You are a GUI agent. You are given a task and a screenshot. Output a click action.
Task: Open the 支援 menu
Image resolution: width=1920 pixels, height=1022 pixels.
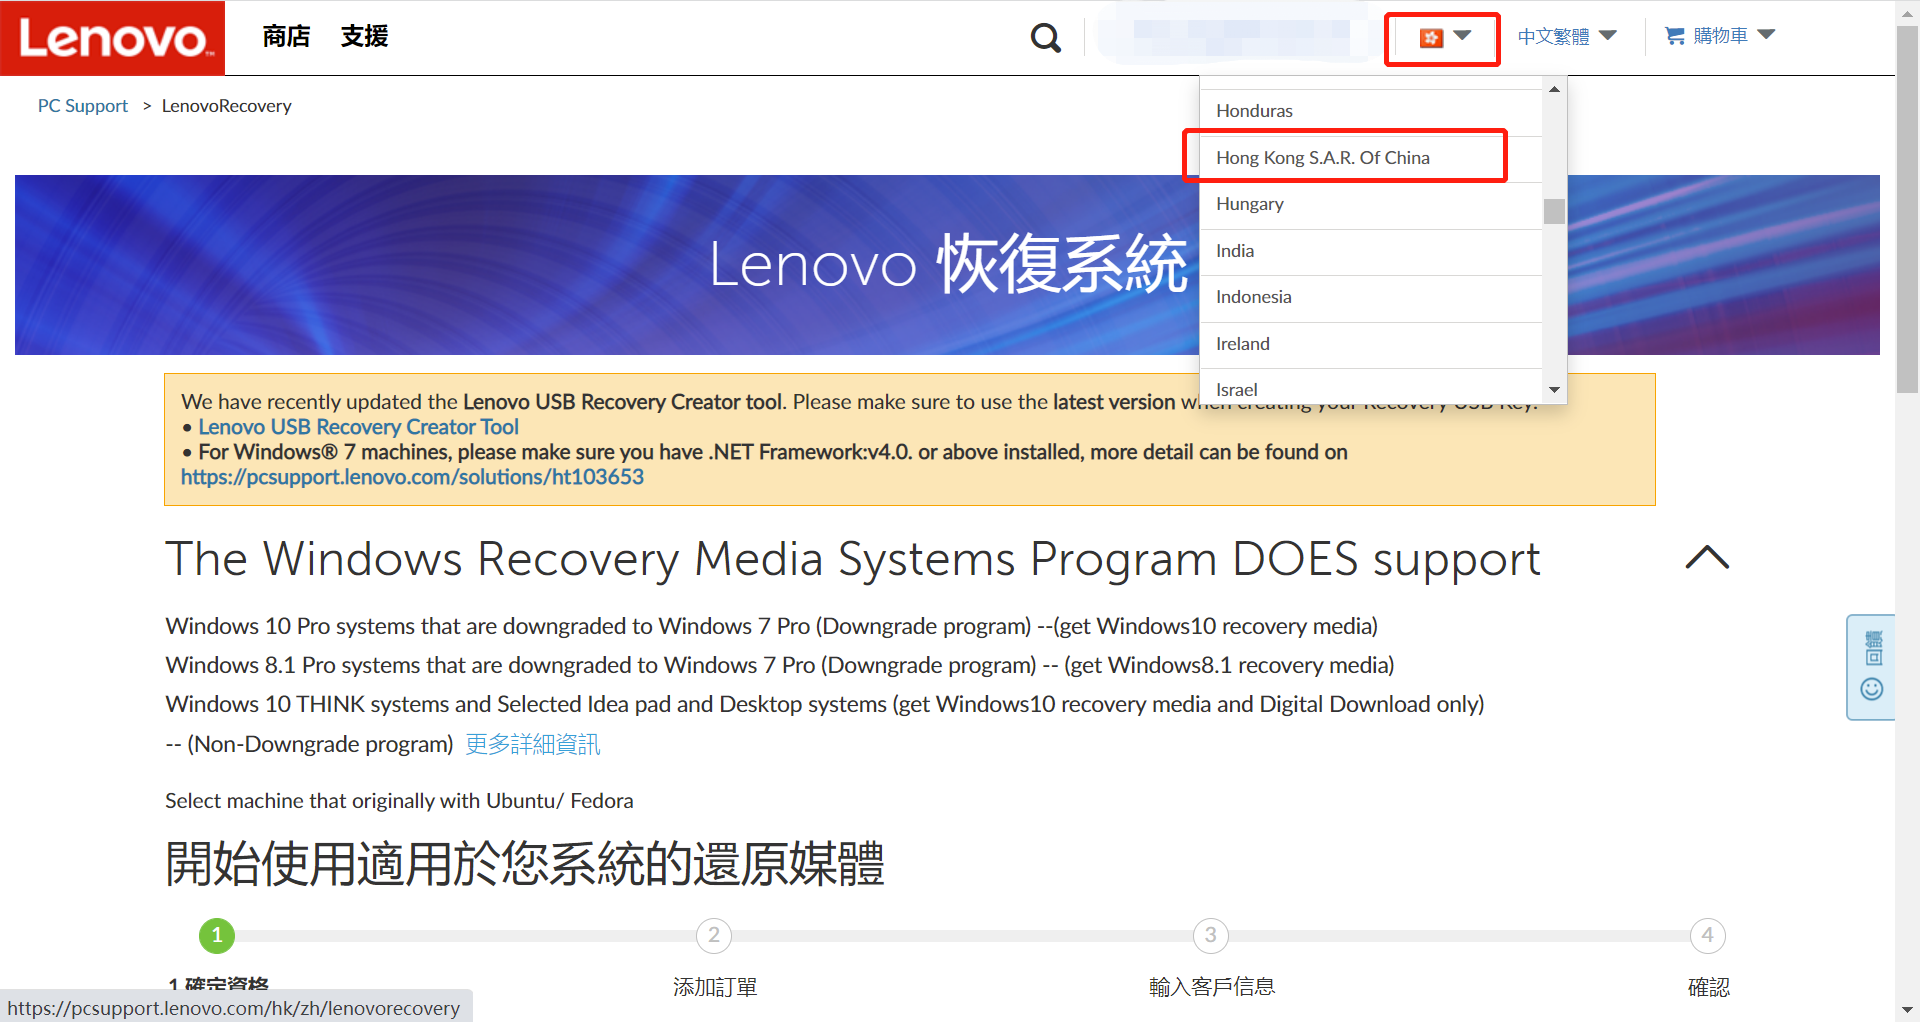[364, 37]
